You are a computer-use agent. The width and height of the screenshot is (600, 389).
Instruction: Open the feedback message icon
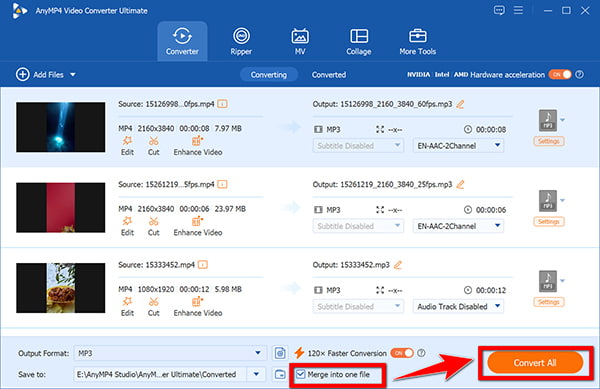[x=499, y=10]
